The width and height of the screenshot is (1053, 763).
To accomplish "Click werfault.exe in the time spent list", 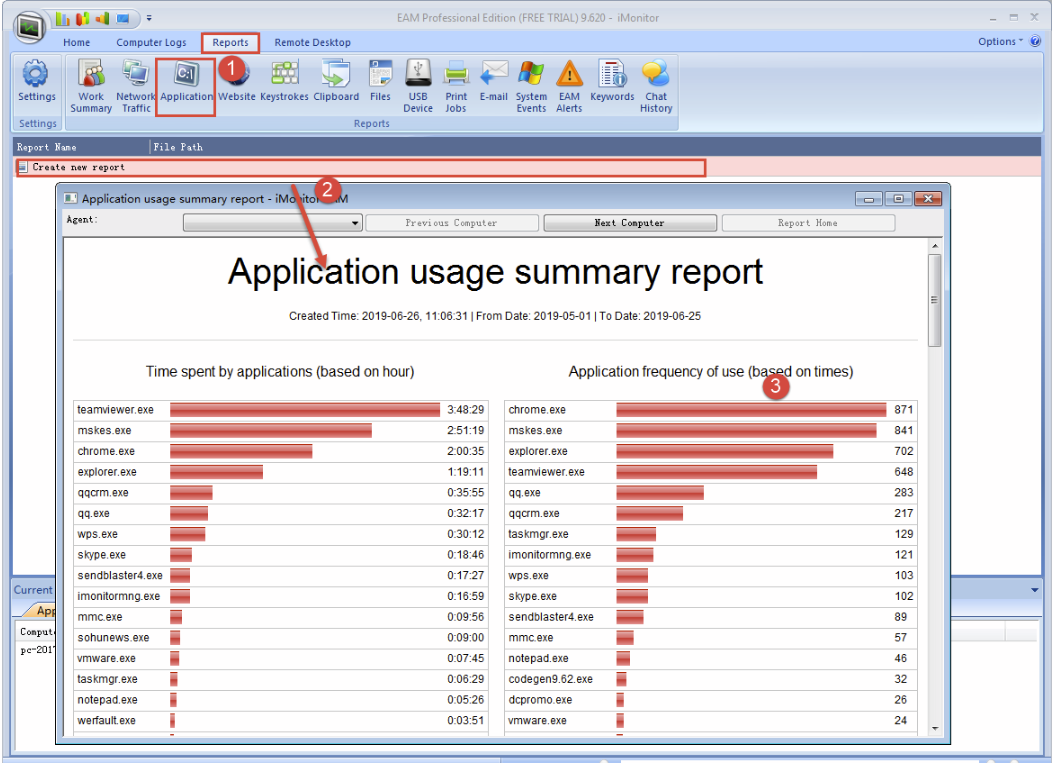I will click(106, 720).
